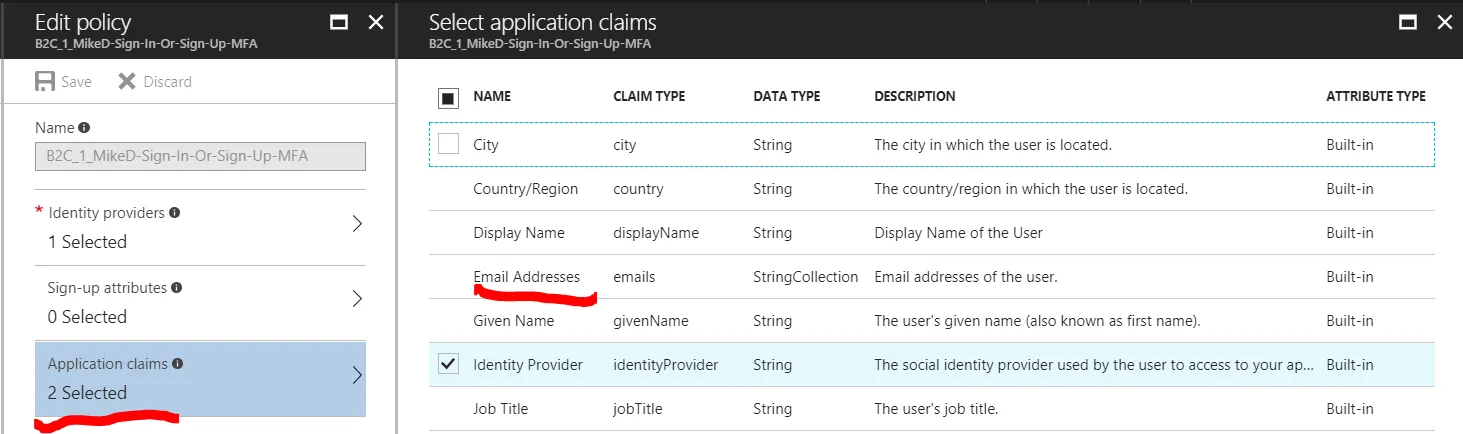The width and height of the screenshot is (1463, 434).
Task: Click the Save disk icon
Action: (x=45, y=82)
